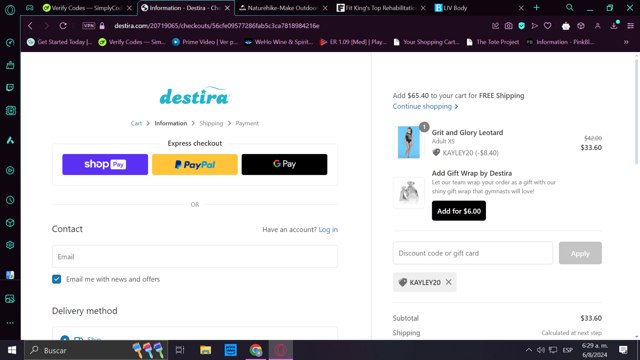Image resolution: width=640 pixels, height=360 pixels.
Task: Click Discount code or gift card field
Action: click(x=473, y=253)
